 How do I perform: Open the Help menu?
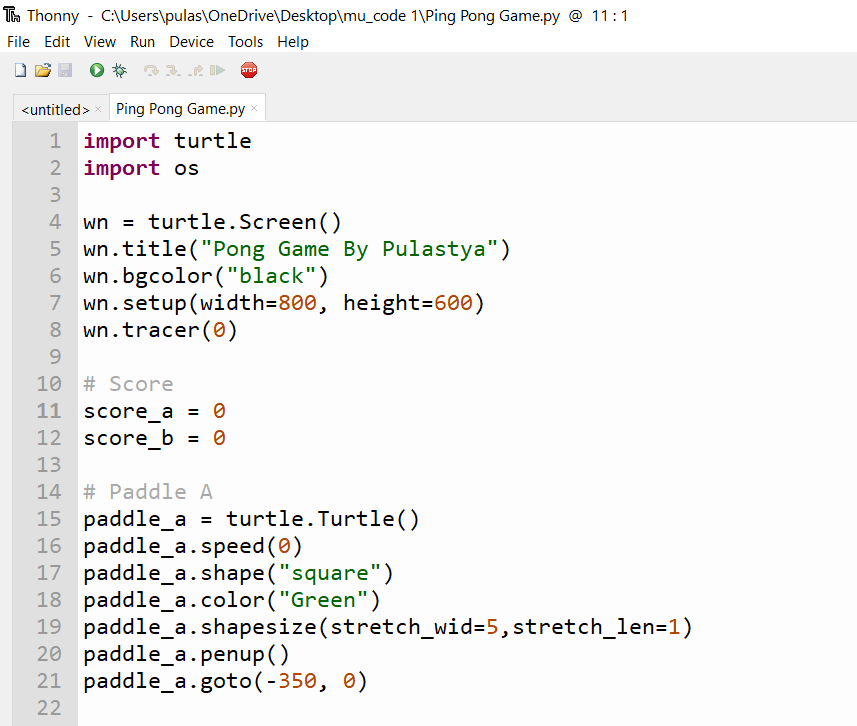tap(293, 42)
